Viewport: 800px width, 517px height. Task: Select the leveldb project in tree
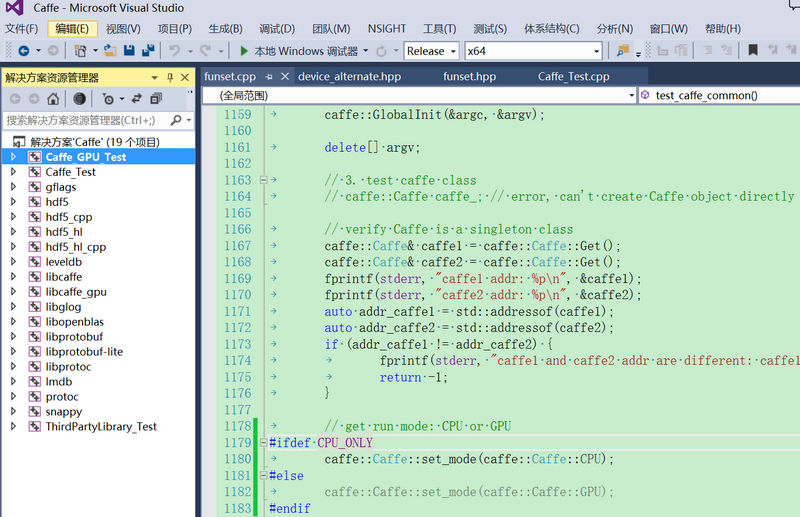63,262
